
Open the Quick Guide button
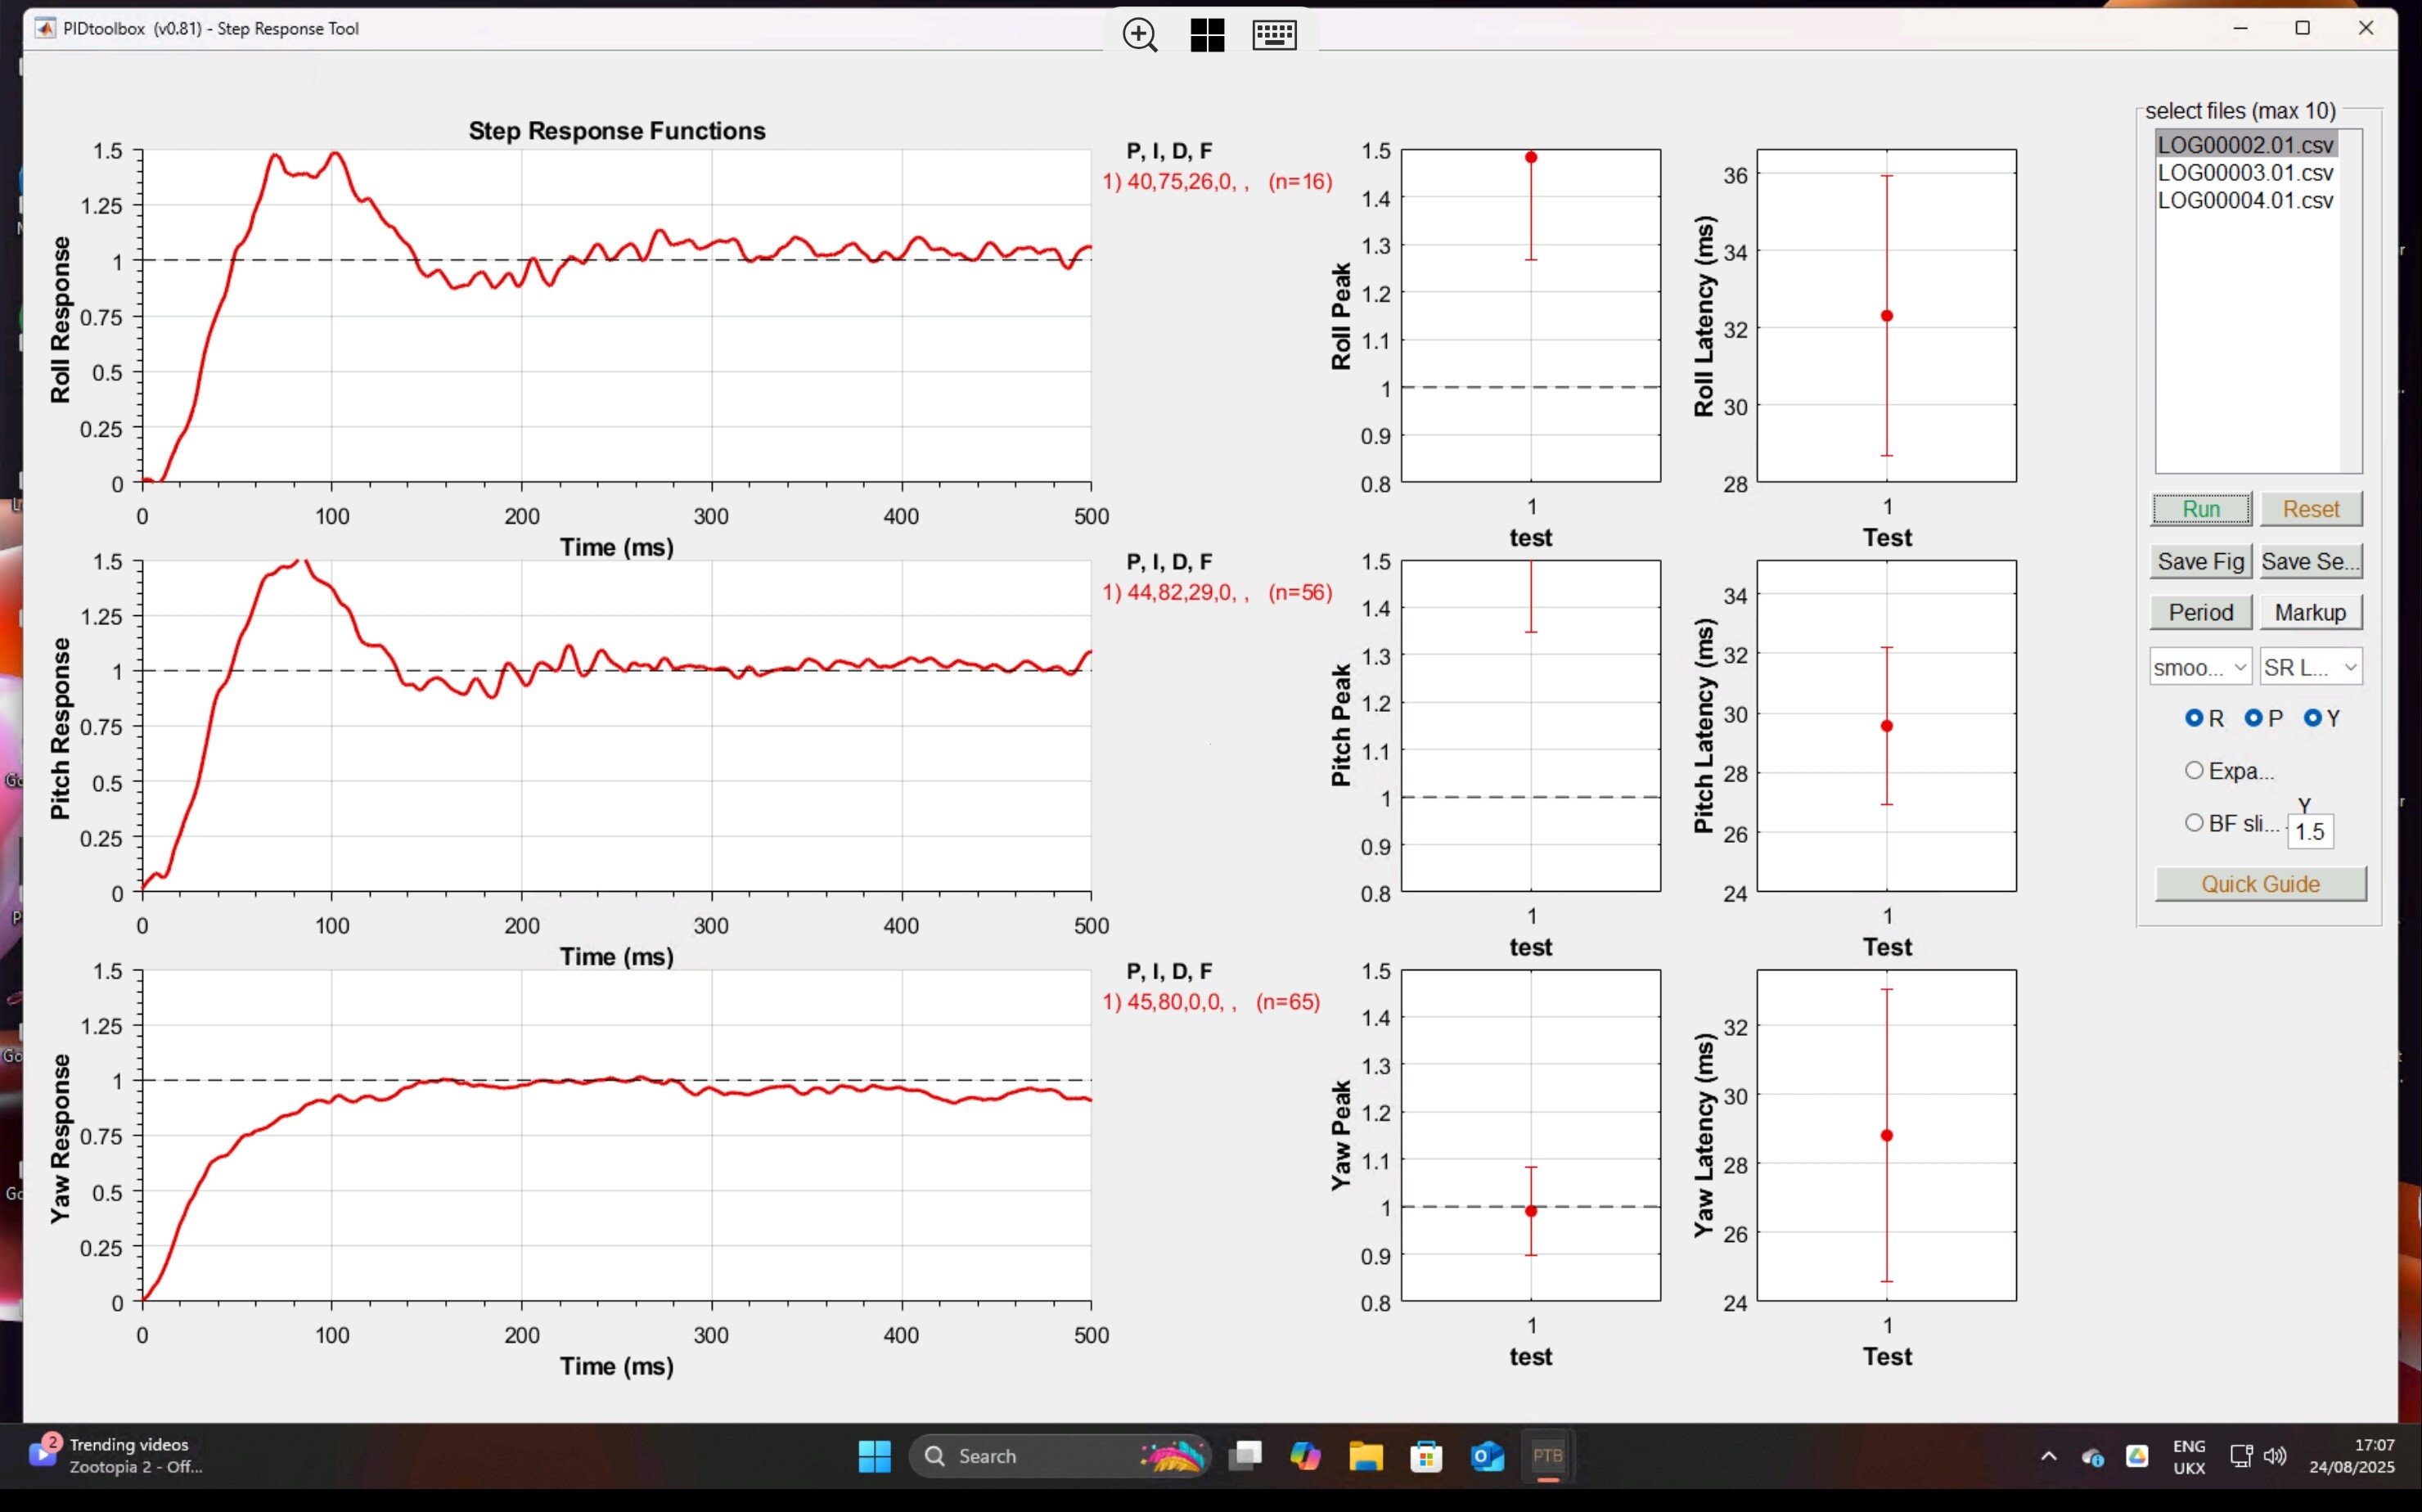tap(2260, 884)
